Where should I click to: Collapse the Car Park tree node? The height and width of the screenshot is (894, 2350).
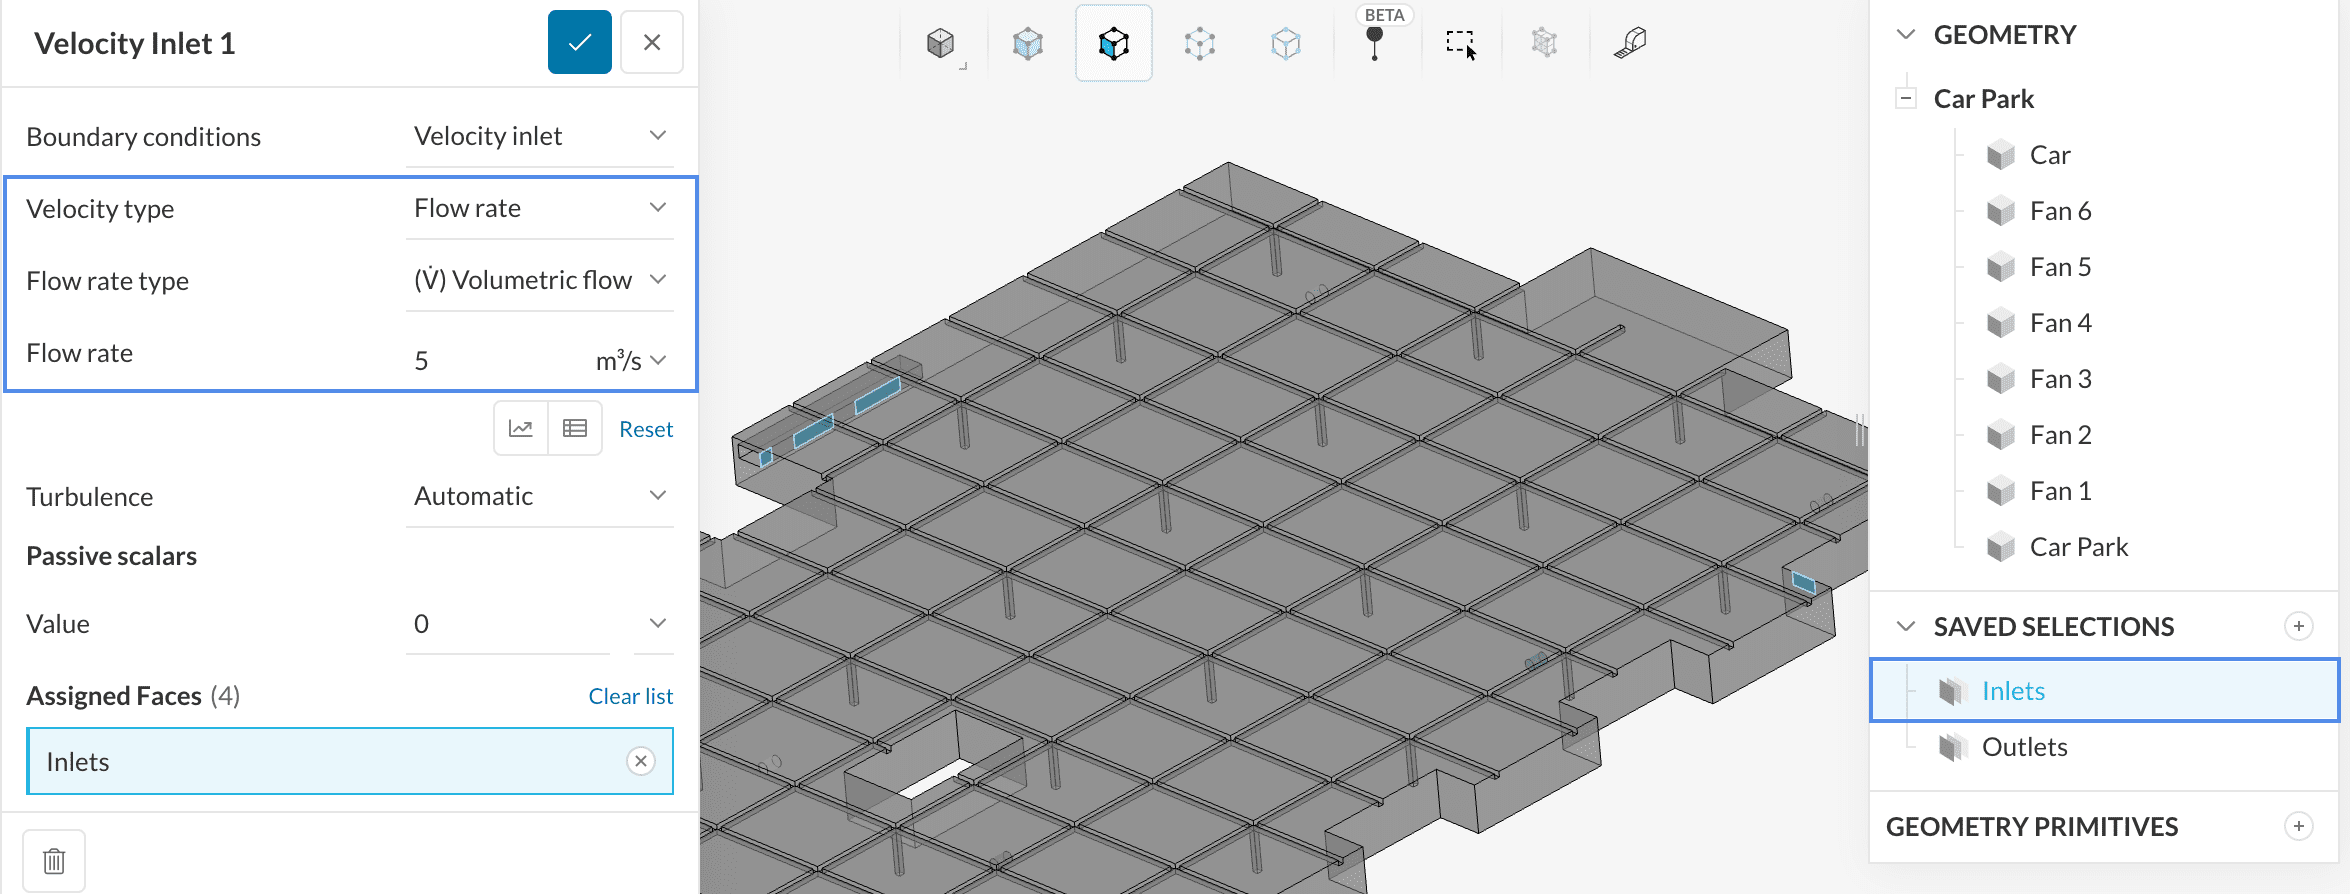(1906, 99)
